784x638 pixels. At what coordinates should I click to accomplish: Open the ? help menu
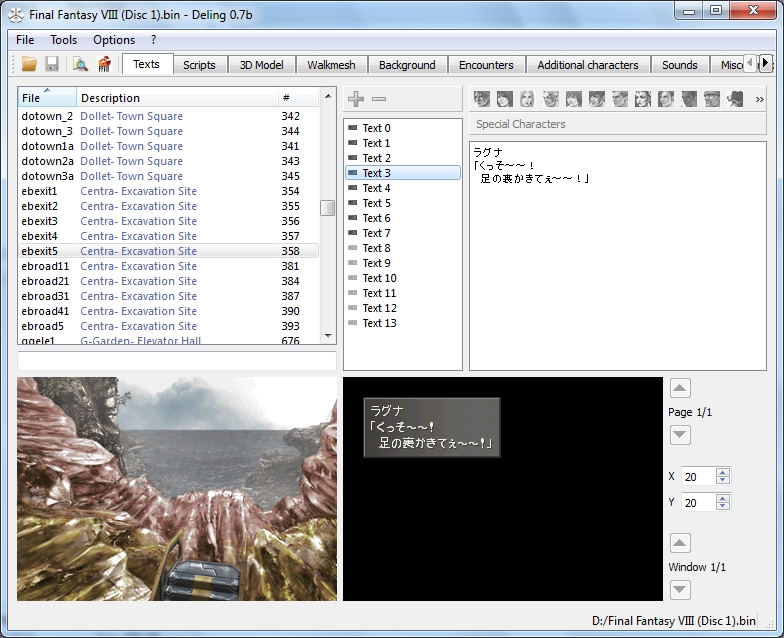(154, 40)
